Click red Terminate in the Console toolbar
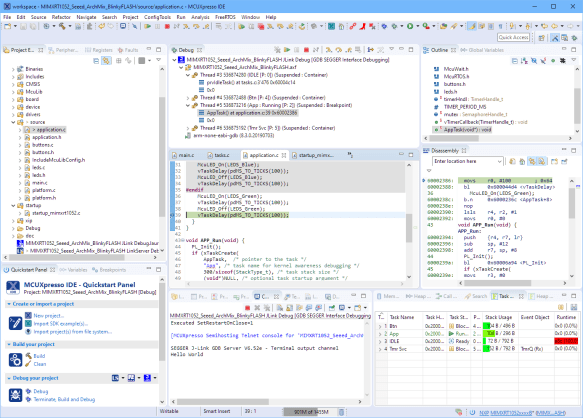 point(247,308)
